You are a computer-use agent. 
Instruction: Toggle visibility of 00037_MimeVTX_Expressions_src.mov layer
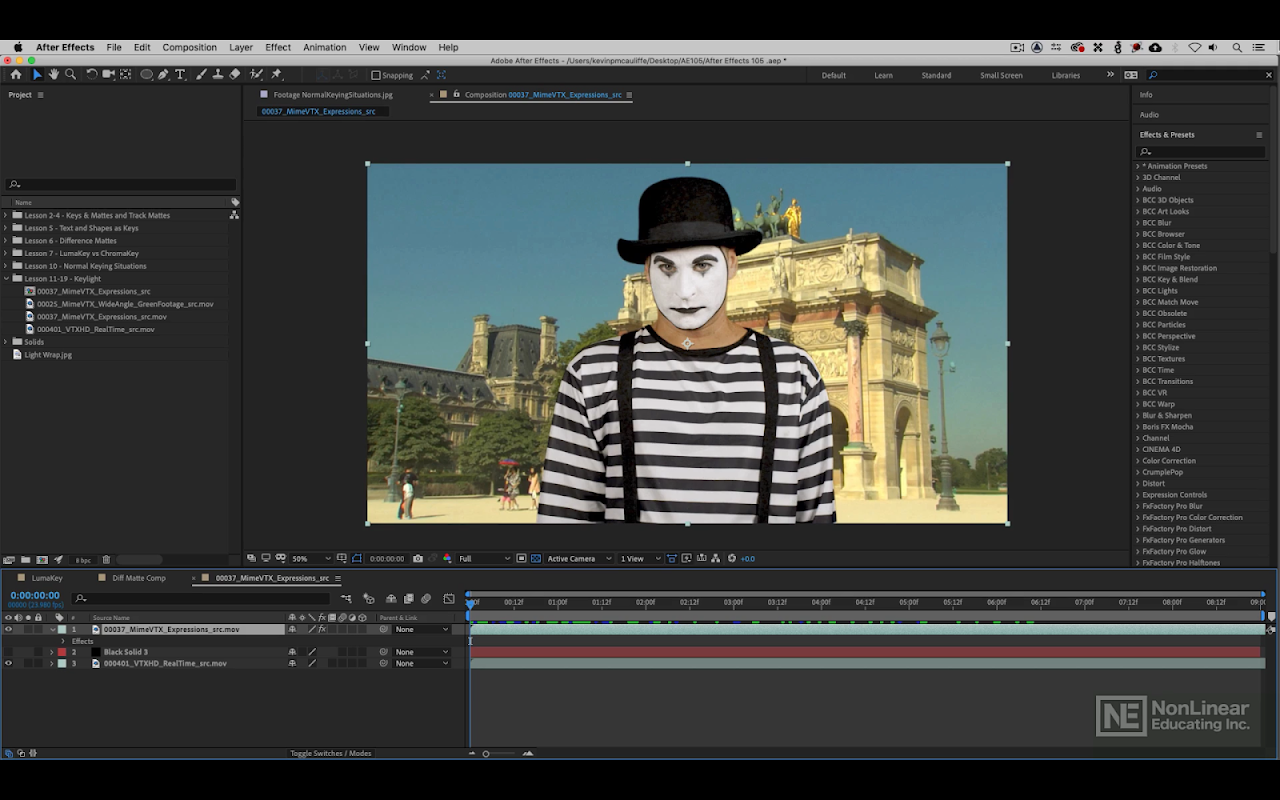click(8, 630)
